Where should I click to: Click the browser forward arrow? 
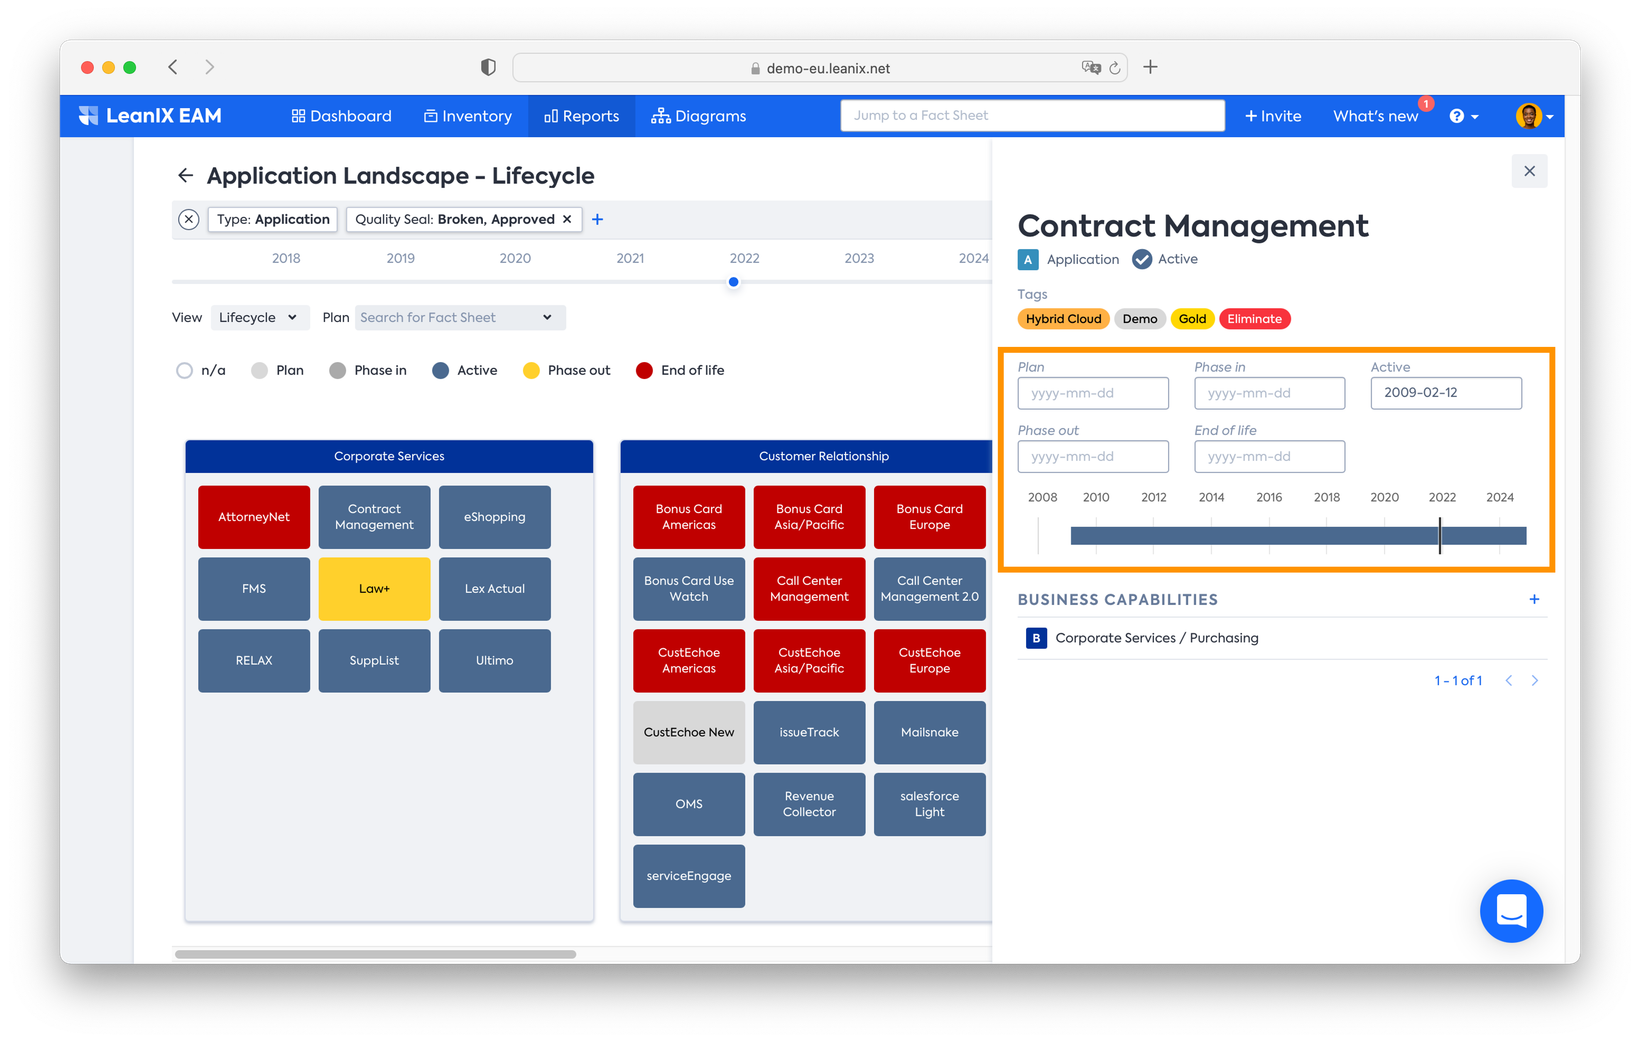[209, 67]
